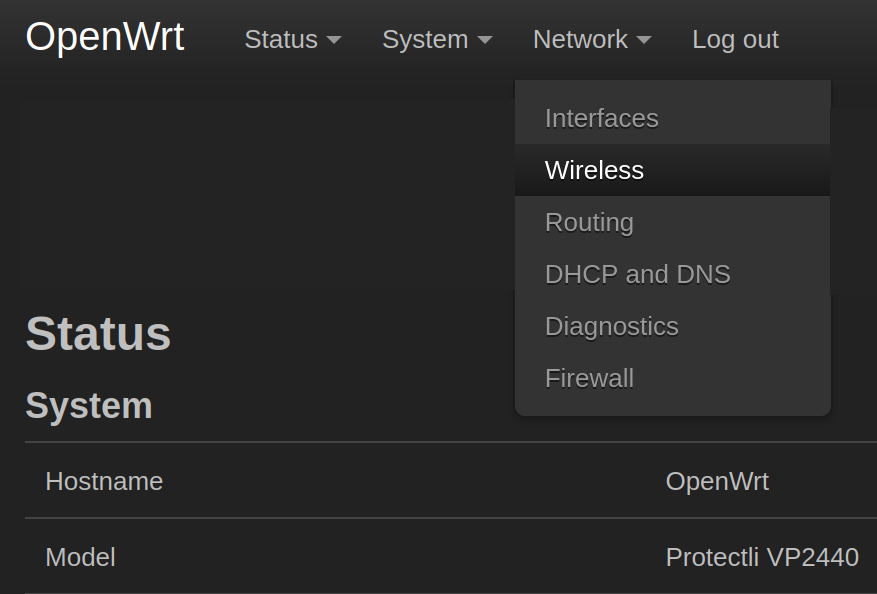Choose Routing in the Network menu
The image size is (877, 594).
(589, 222)
